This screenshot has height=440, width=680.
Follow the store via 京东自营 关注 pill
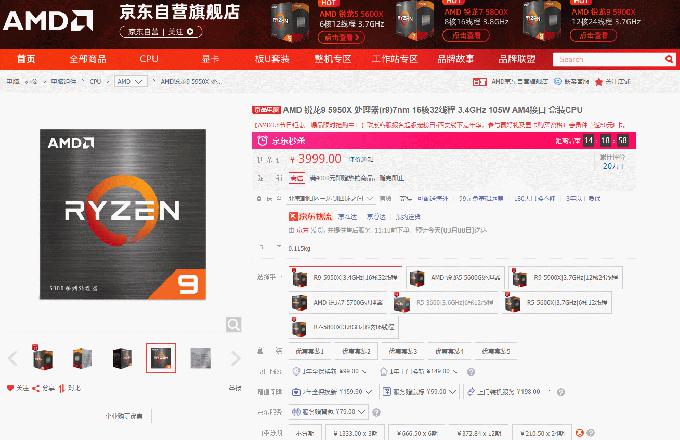click(x=161, y=32)
